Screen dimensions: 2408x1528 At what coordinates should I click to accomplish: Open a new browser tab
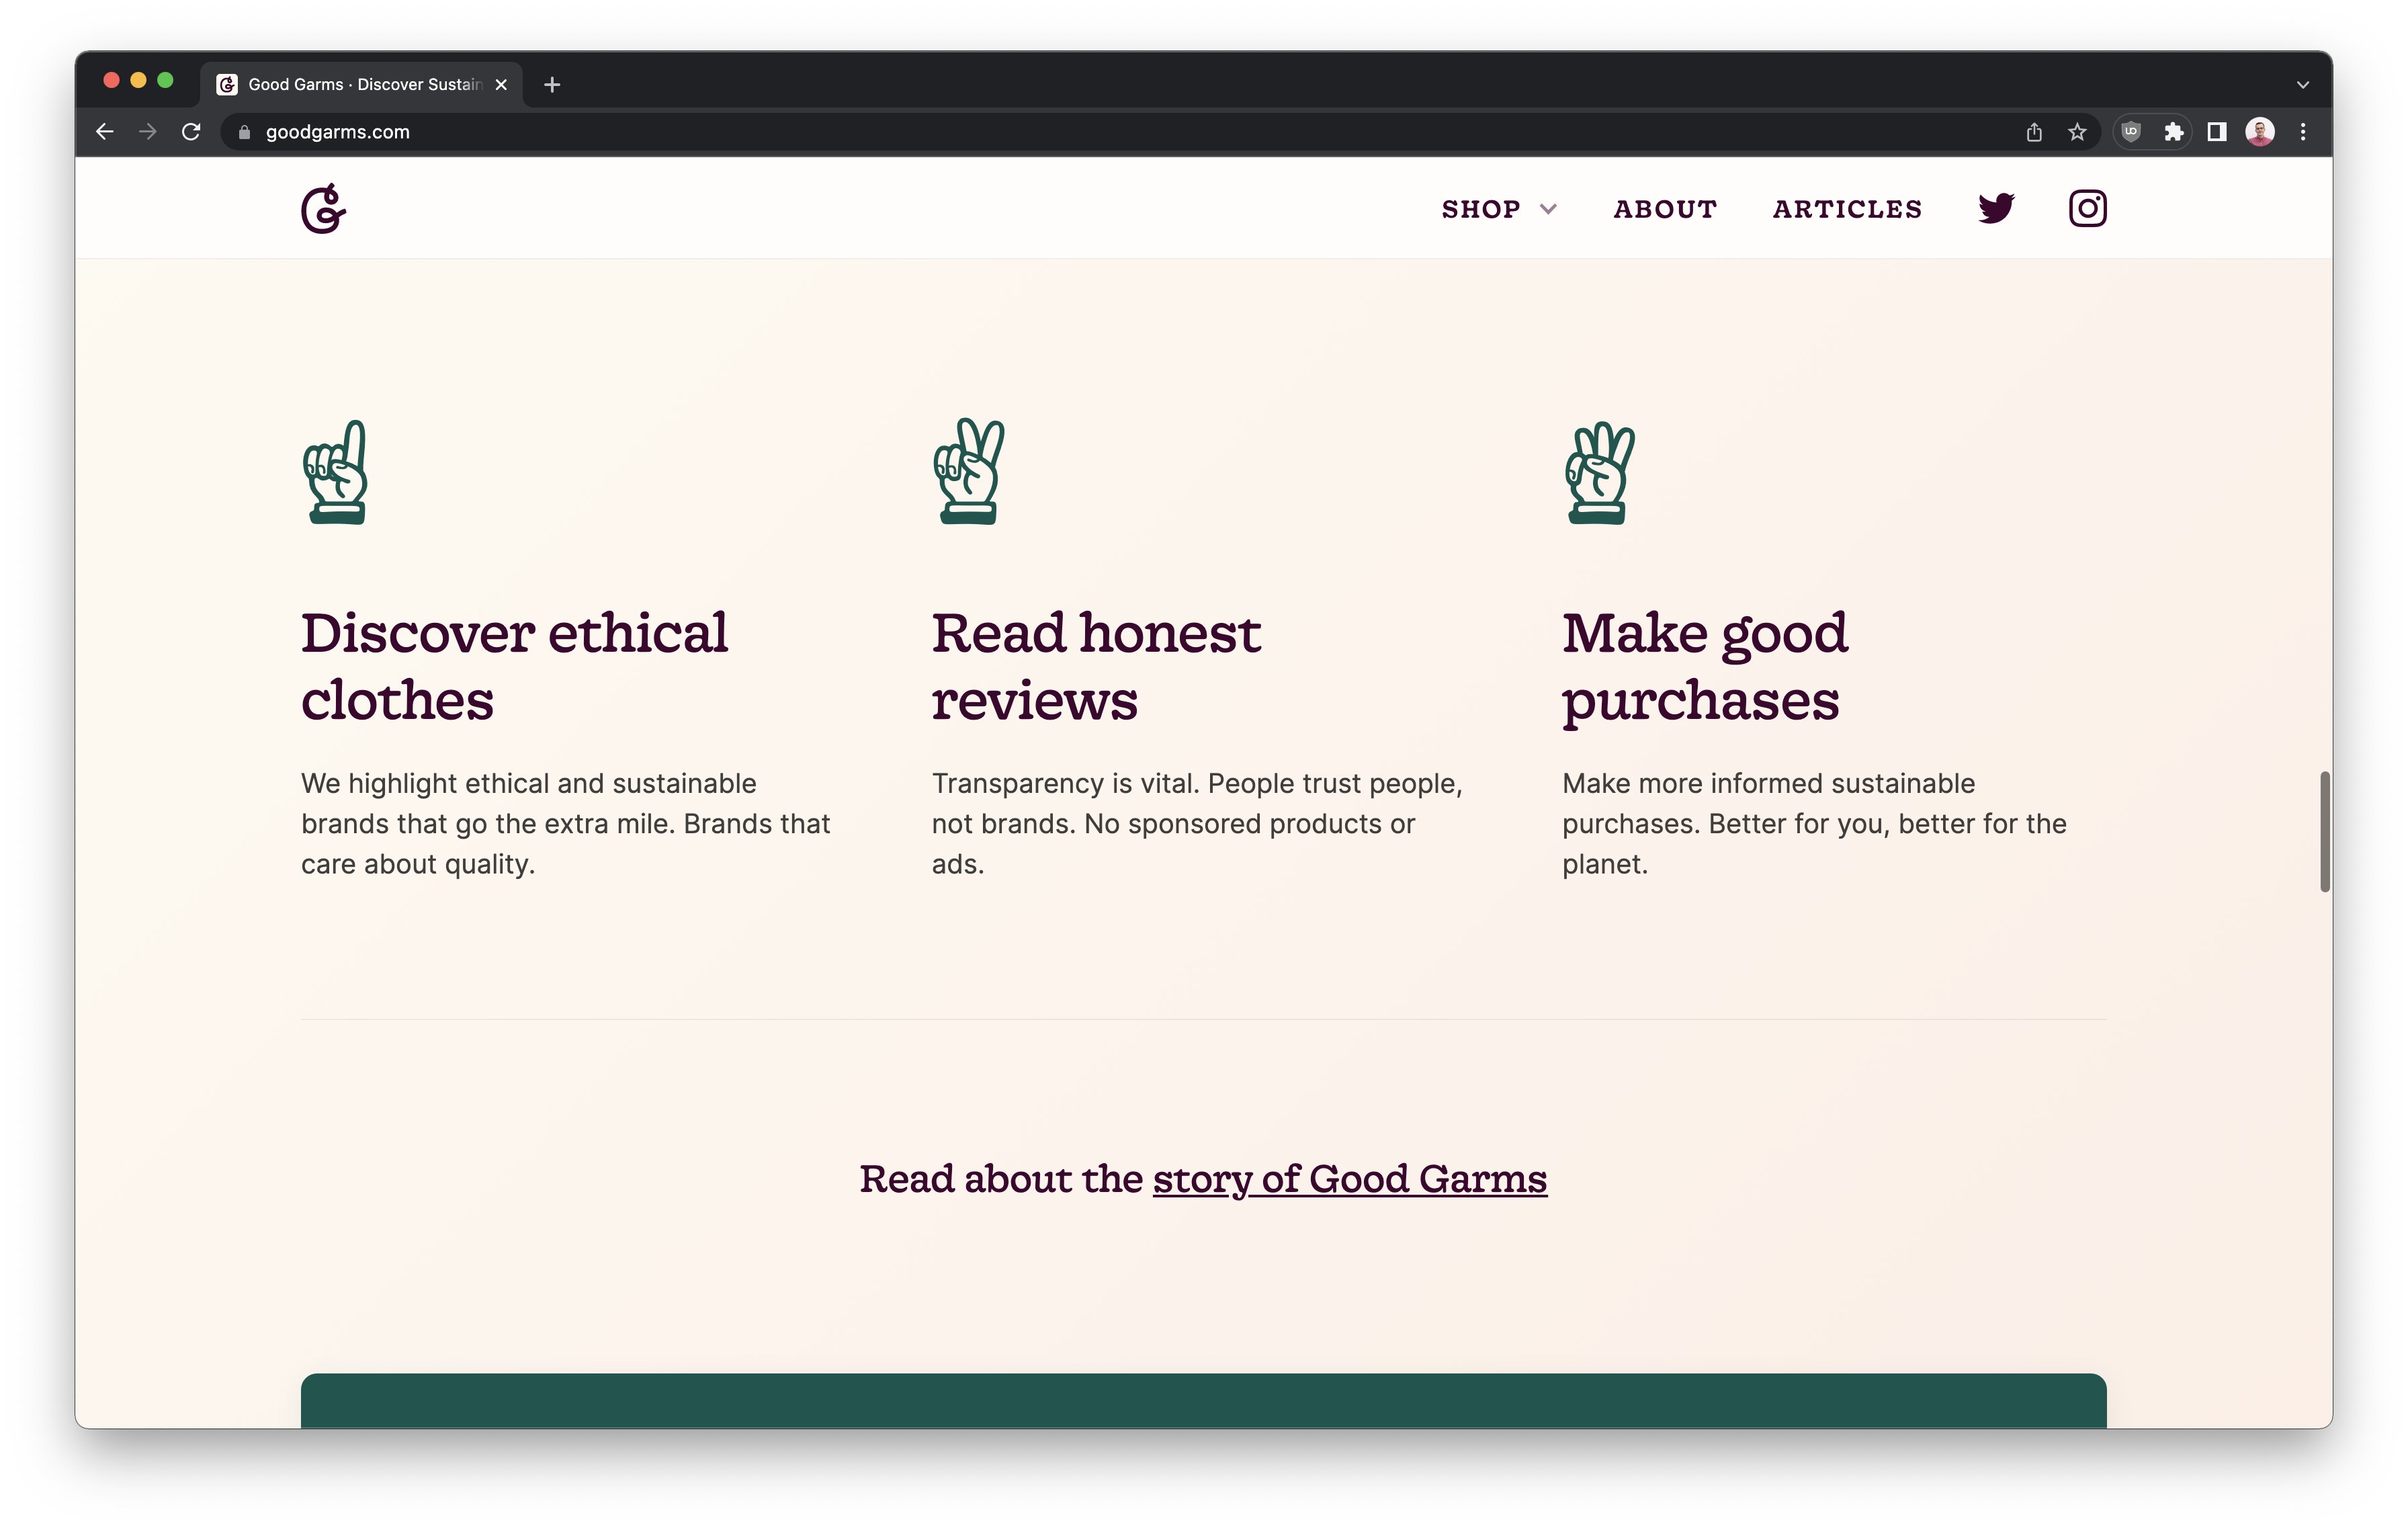552,85
